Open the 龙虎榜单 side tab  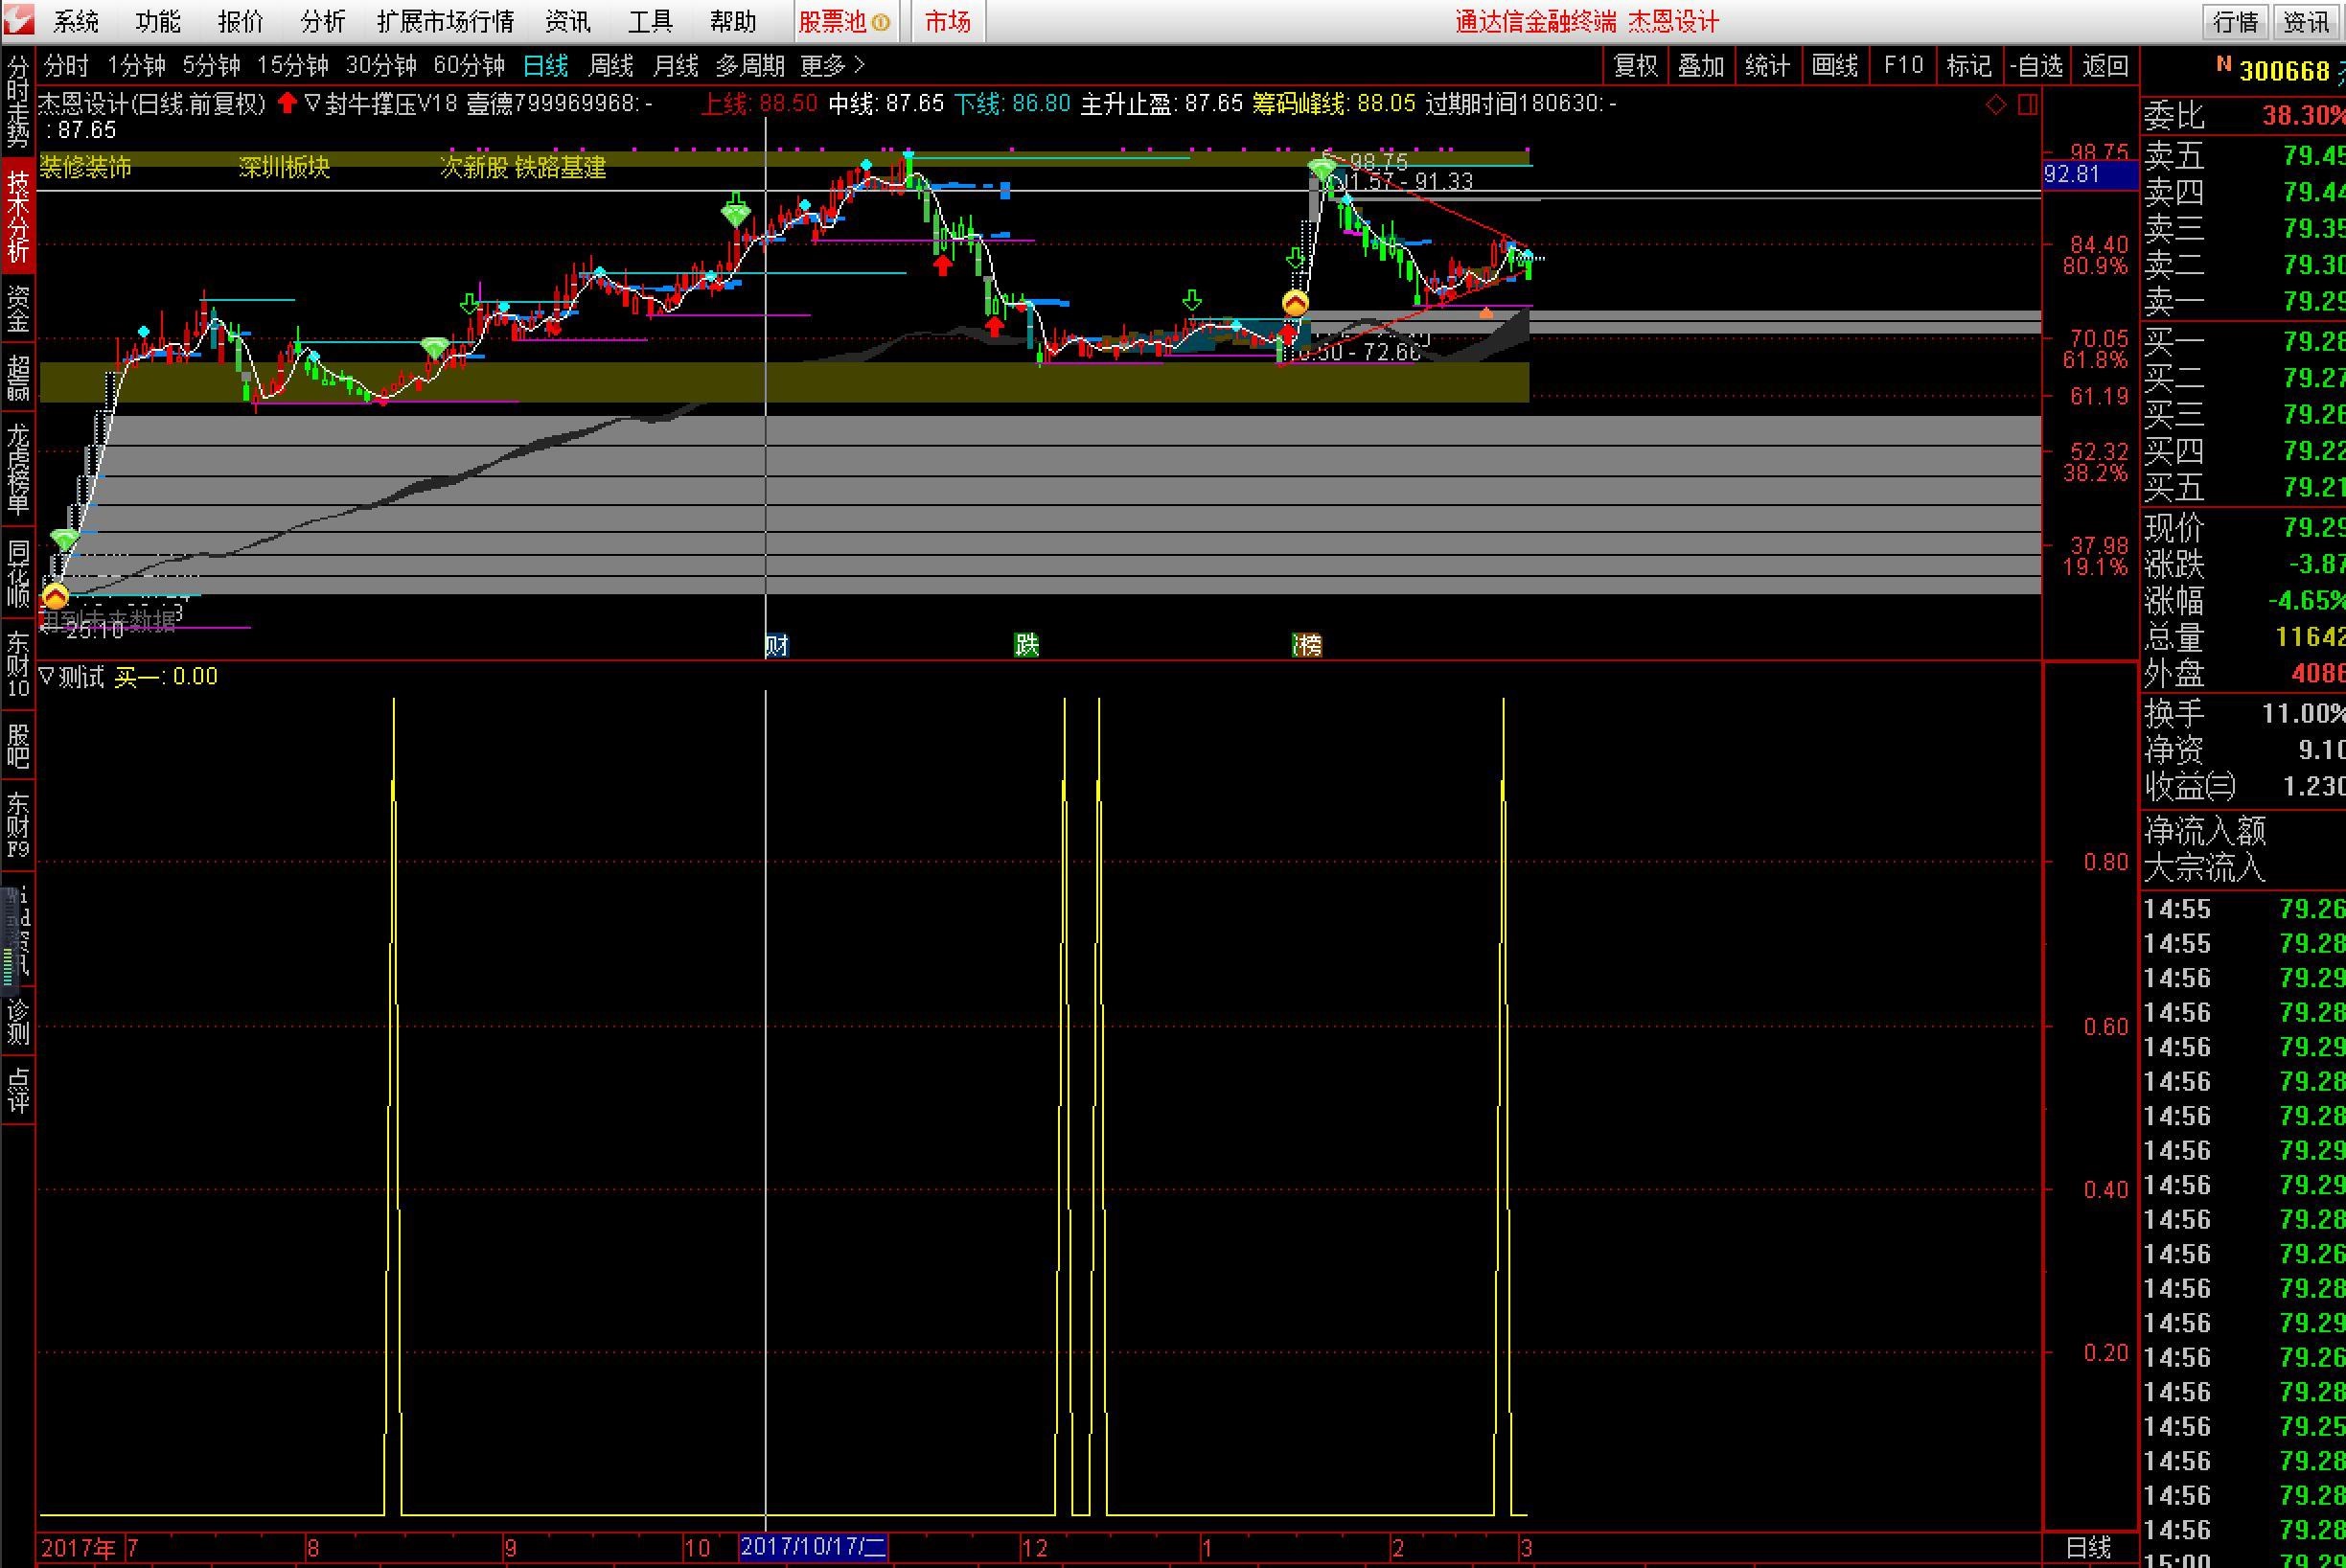18,470
